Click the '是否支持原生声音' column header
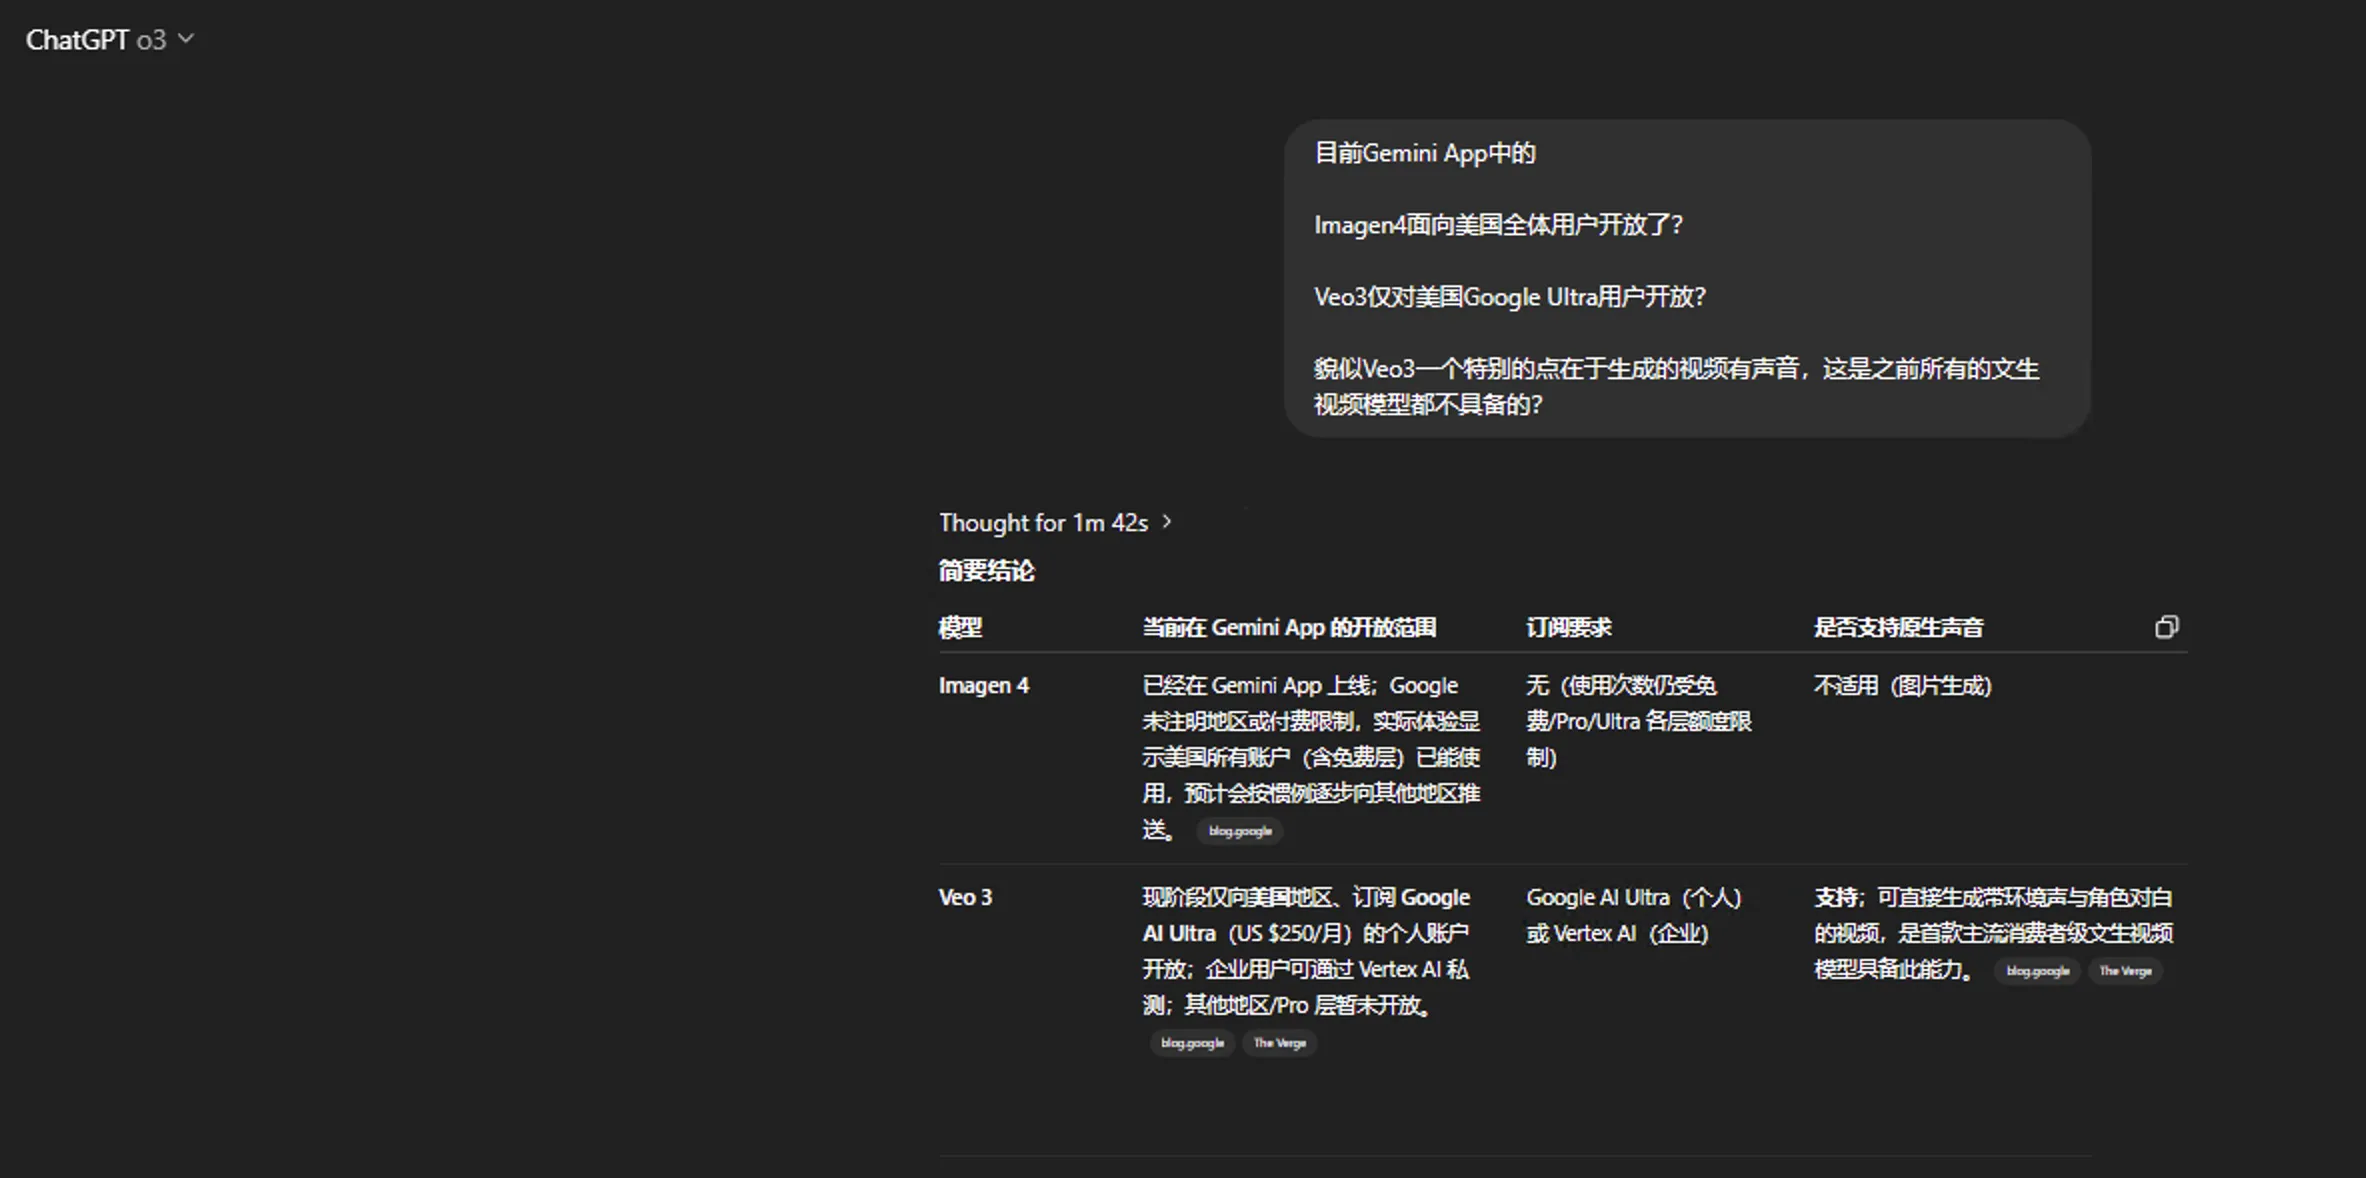 pos(1899,628)
